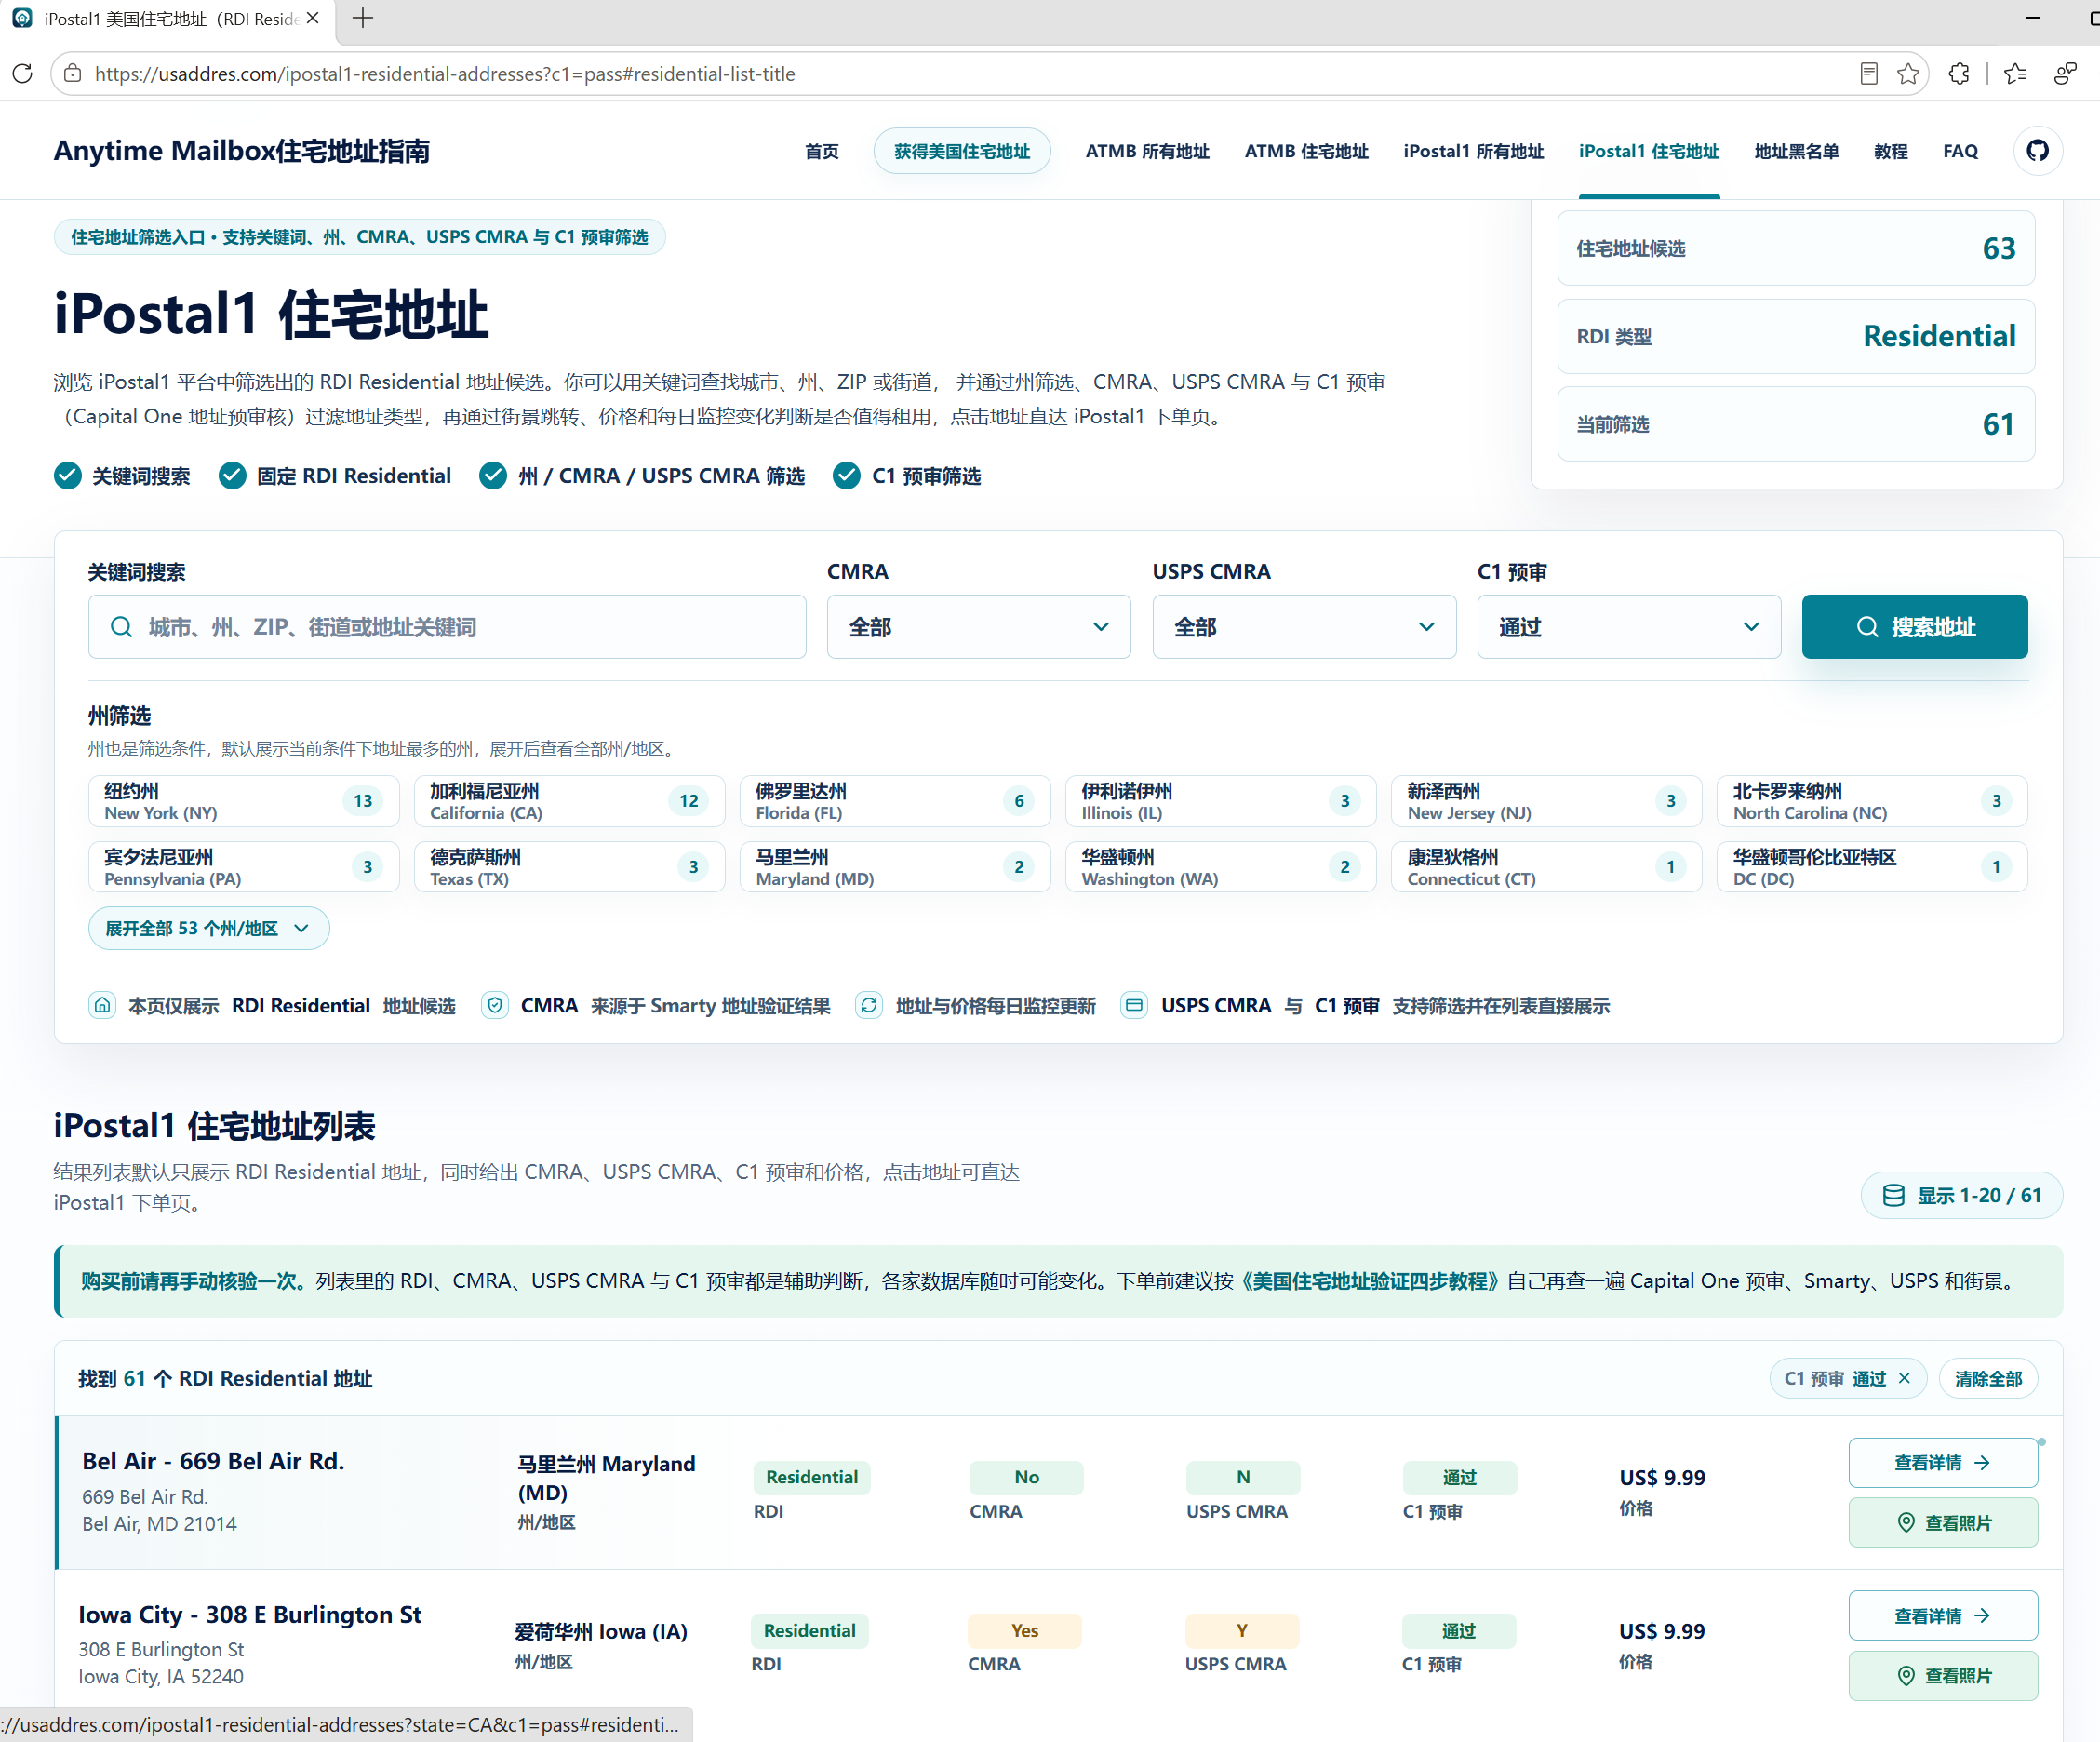Click the browser refresh icon
This screenshot has height=1742, width=2100.
pyautogui.click(x=22, y=74)
